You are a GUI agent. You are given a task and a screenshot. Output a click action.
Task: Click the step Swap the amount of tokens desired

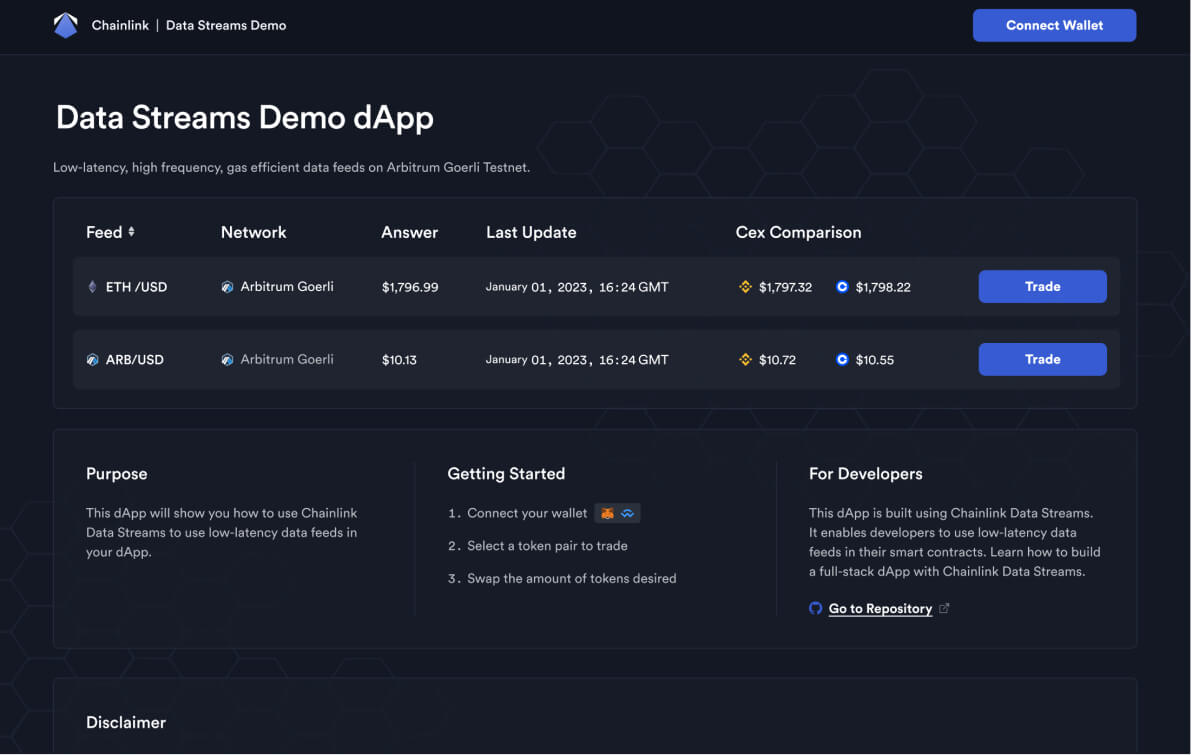pos(571,579)
